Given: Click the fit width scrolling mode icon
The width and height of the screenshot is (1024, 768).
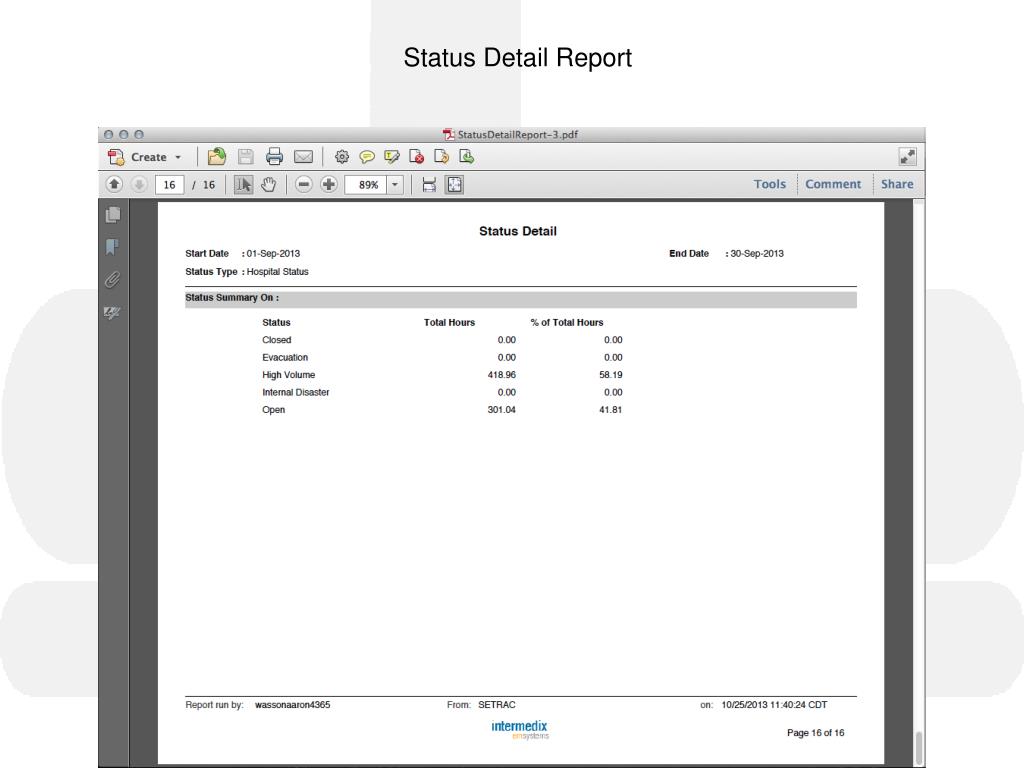Looking at the screenshot, I should coord(429,185).
